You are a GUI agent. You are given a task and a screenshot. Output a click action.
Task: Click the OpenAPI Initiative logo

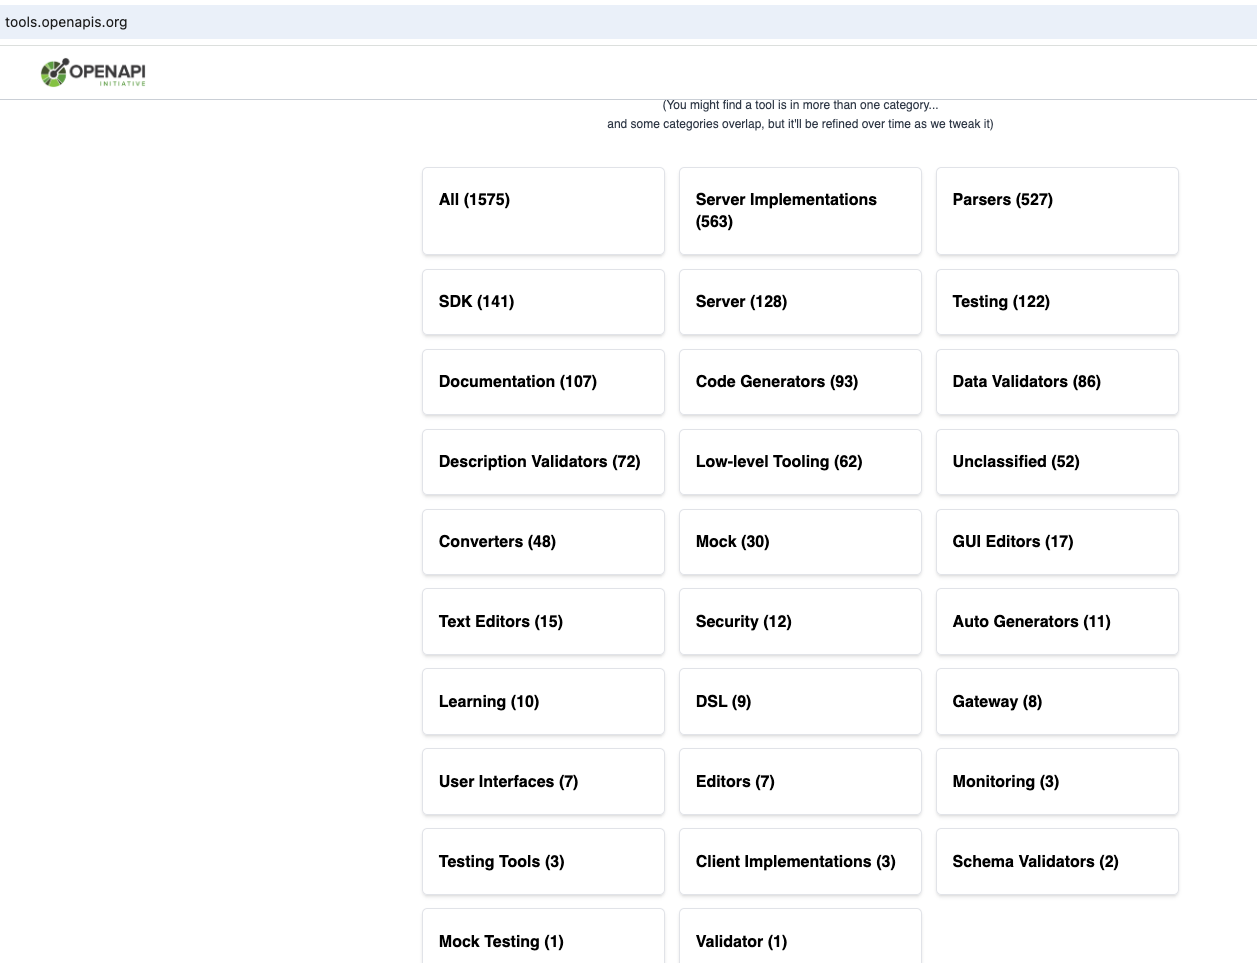coord(93,73)
